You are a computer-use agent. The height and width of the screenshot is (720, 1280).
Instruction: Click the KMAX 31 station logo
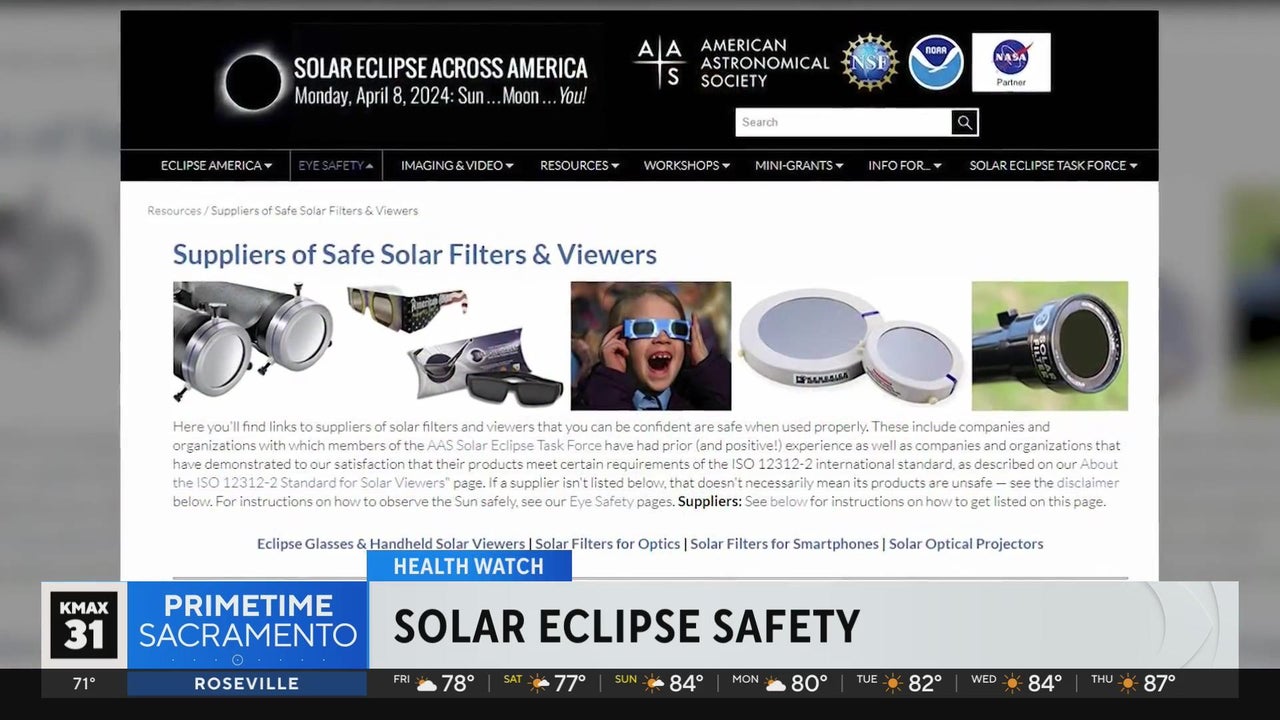point(84,625)
